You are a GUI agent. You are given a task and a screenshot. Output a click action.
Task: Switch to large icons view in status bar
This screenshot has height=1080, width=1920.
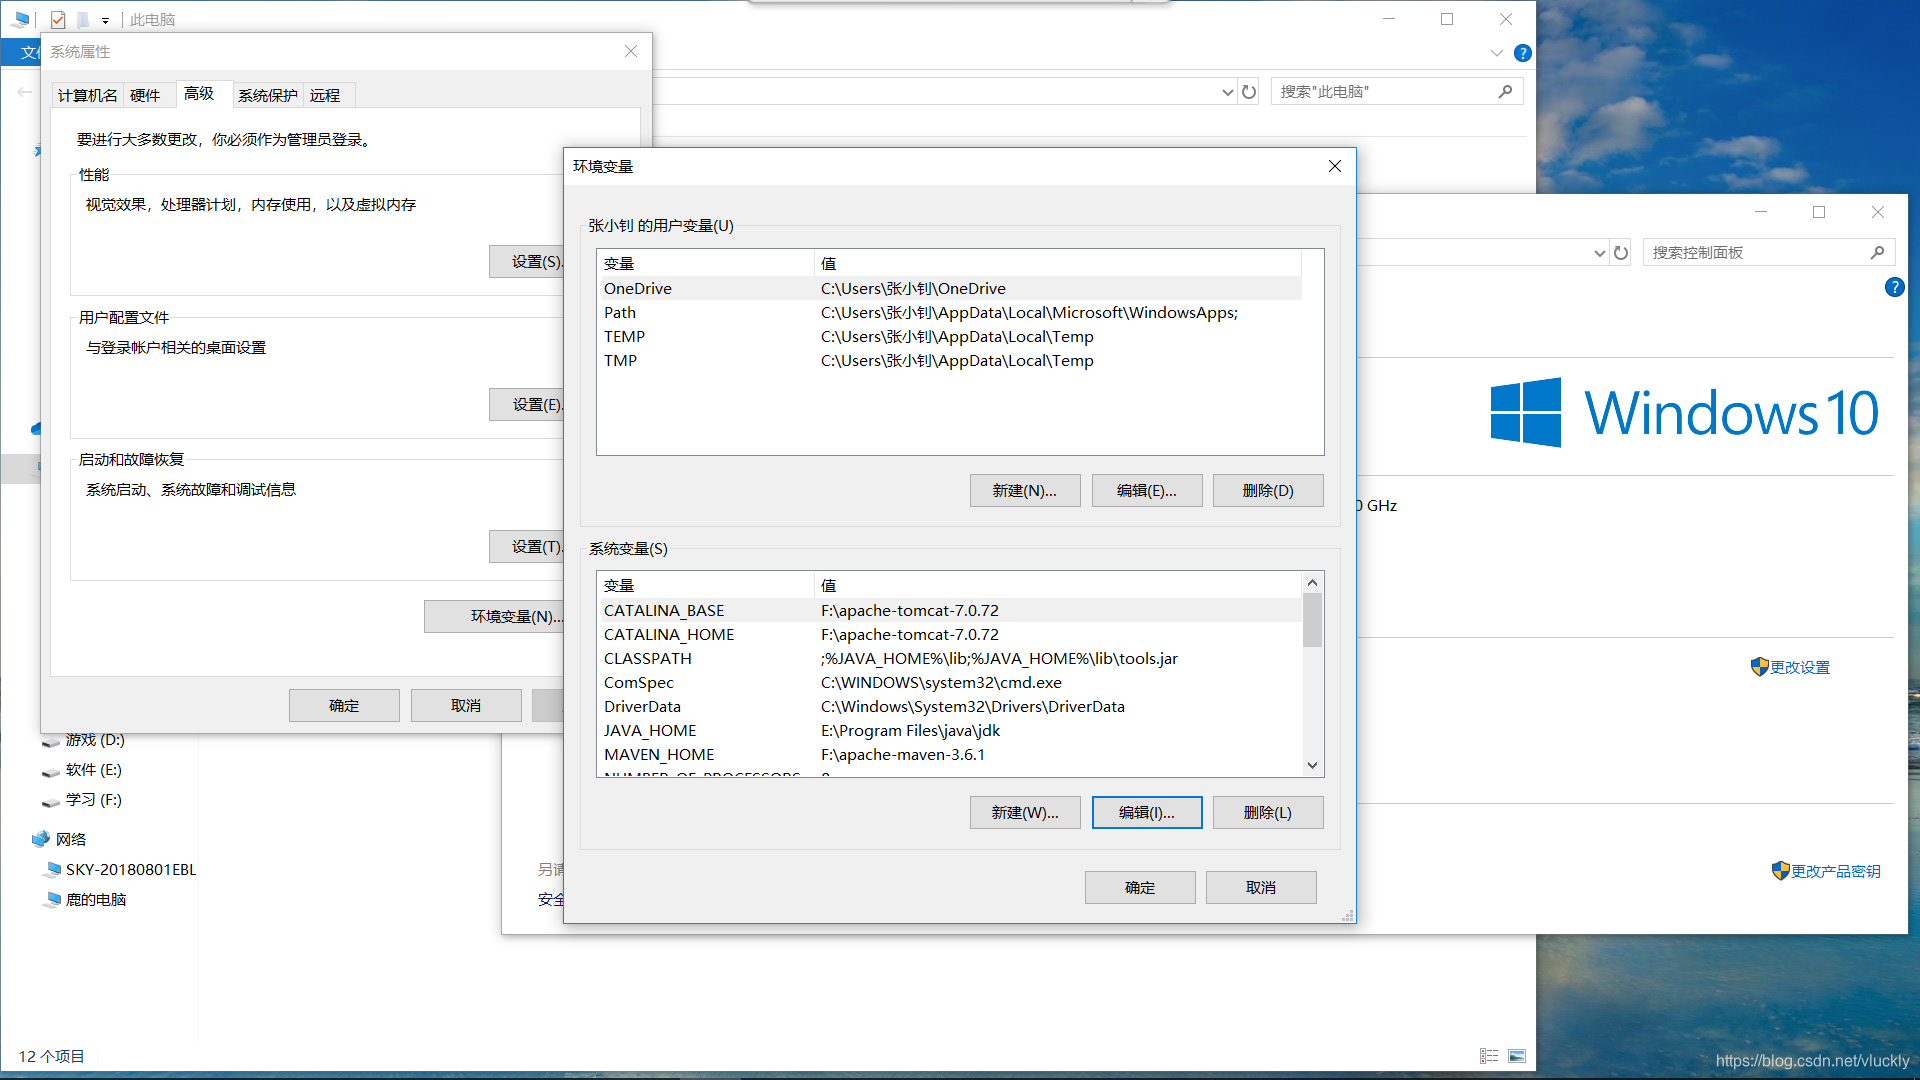[x=1517, y=1056]
